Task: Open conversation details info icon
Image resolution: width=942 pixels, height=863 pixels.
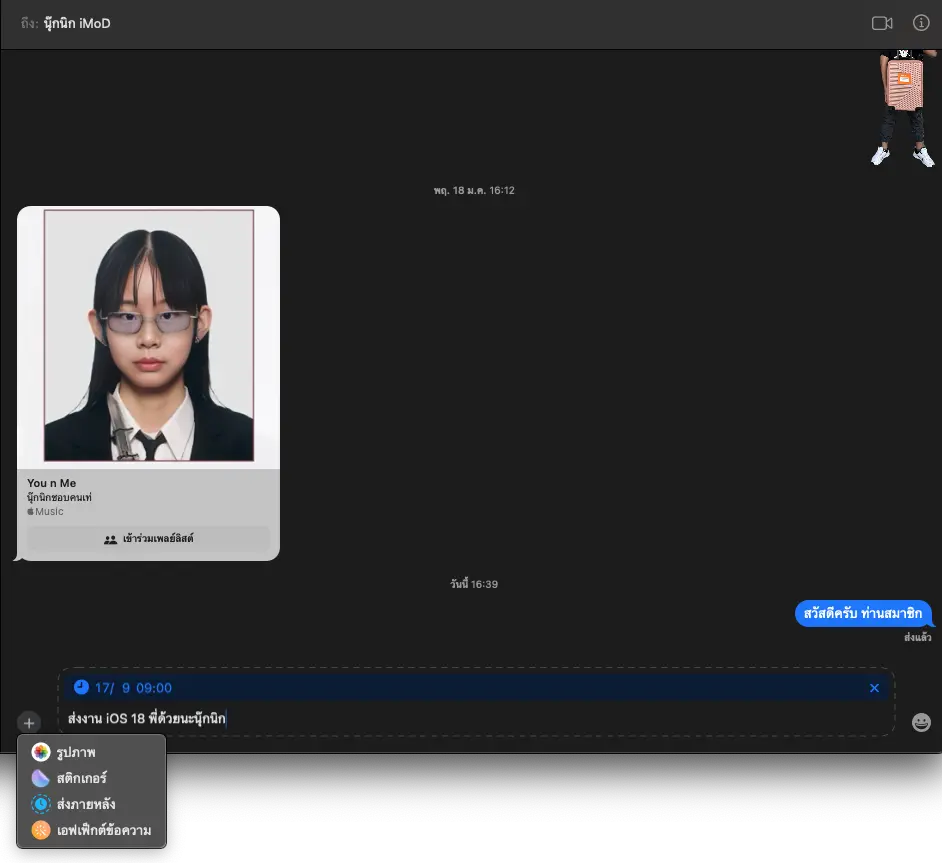Action: [921, 23]
